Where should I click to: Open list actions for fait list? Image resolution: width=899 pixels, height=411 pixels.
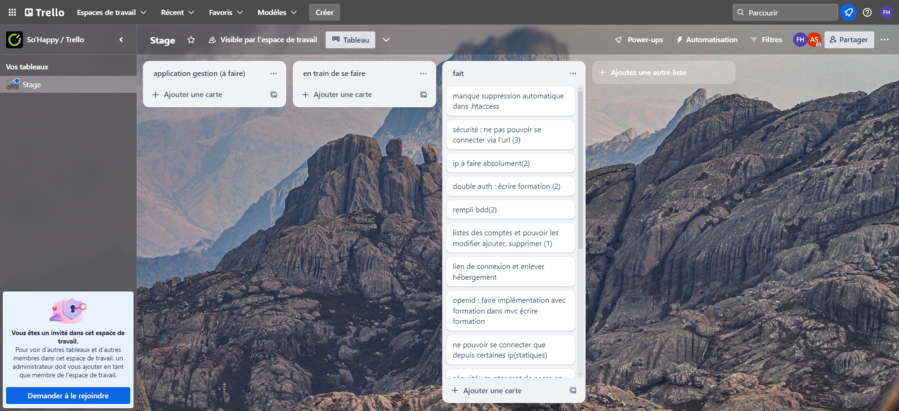coord(573,73)
